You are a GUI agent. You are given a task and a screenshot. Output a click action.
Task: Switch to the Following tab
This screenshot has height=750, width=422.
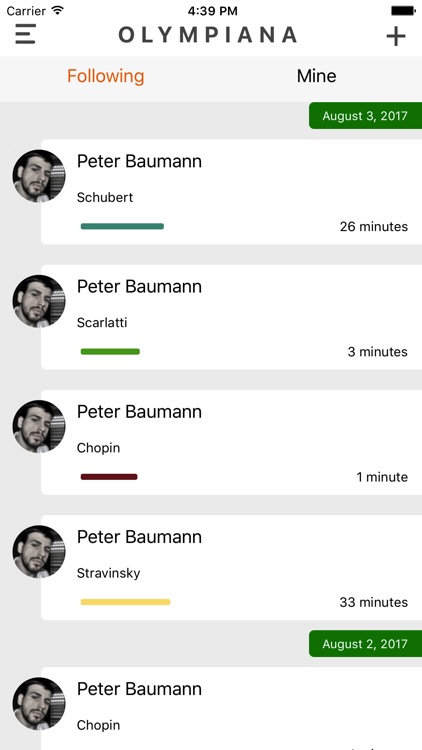(x=105, y=76)
